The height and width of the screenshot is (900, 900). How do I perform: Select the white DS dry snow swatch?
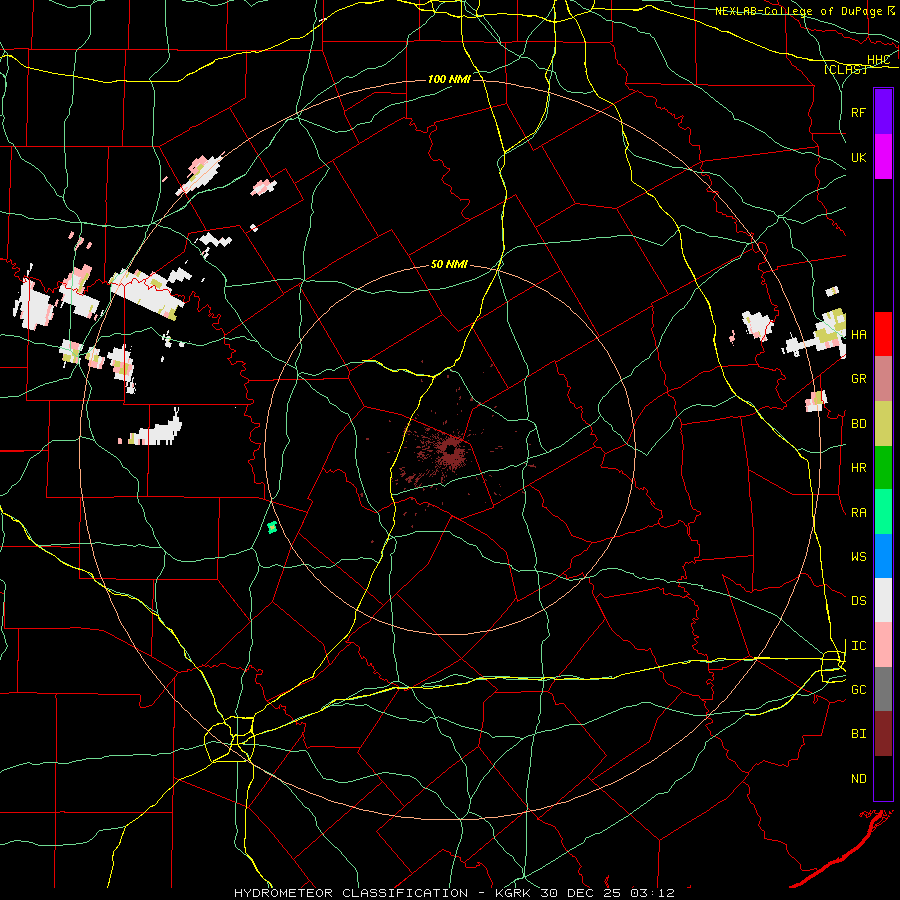pos(883,600)
